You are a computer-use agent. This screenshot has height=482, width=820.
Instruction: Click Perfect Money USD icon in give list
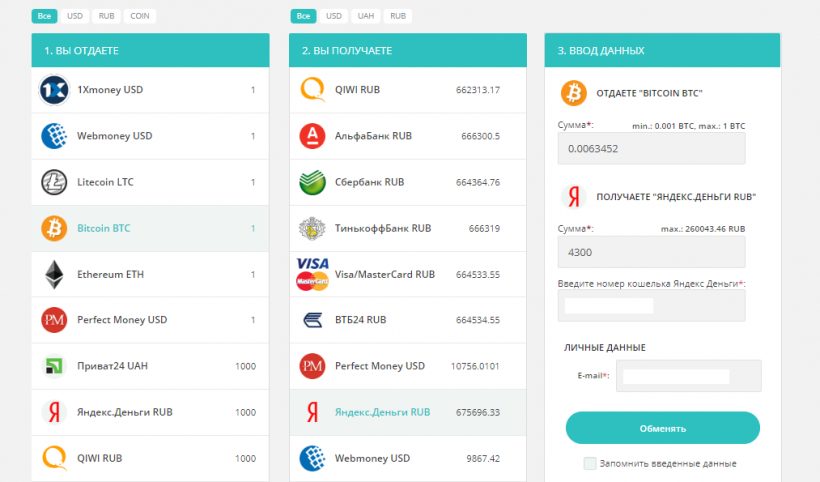(54, 320)
